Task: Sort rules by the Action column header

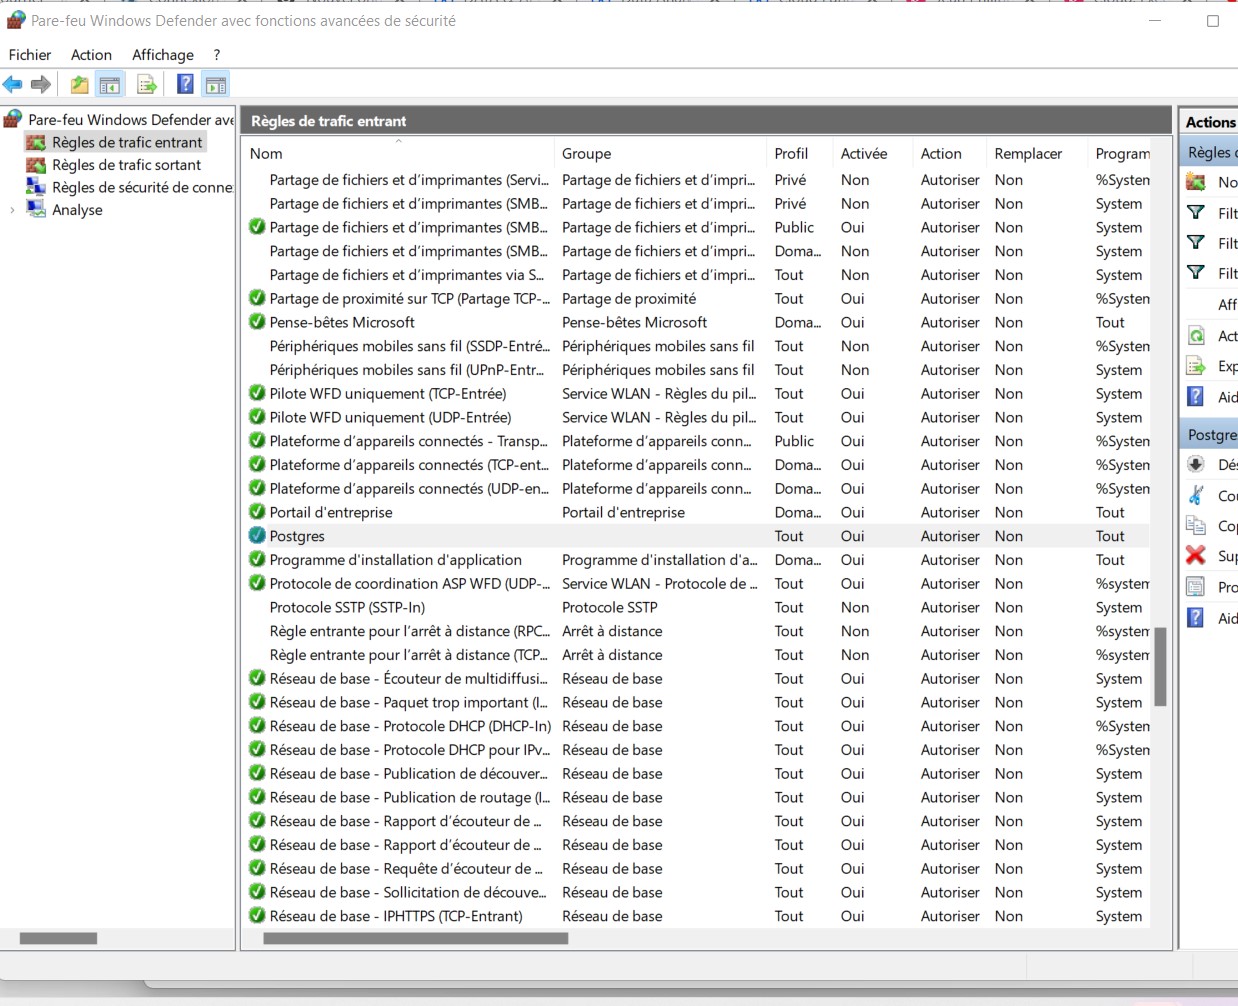Action: coord(951,153)
